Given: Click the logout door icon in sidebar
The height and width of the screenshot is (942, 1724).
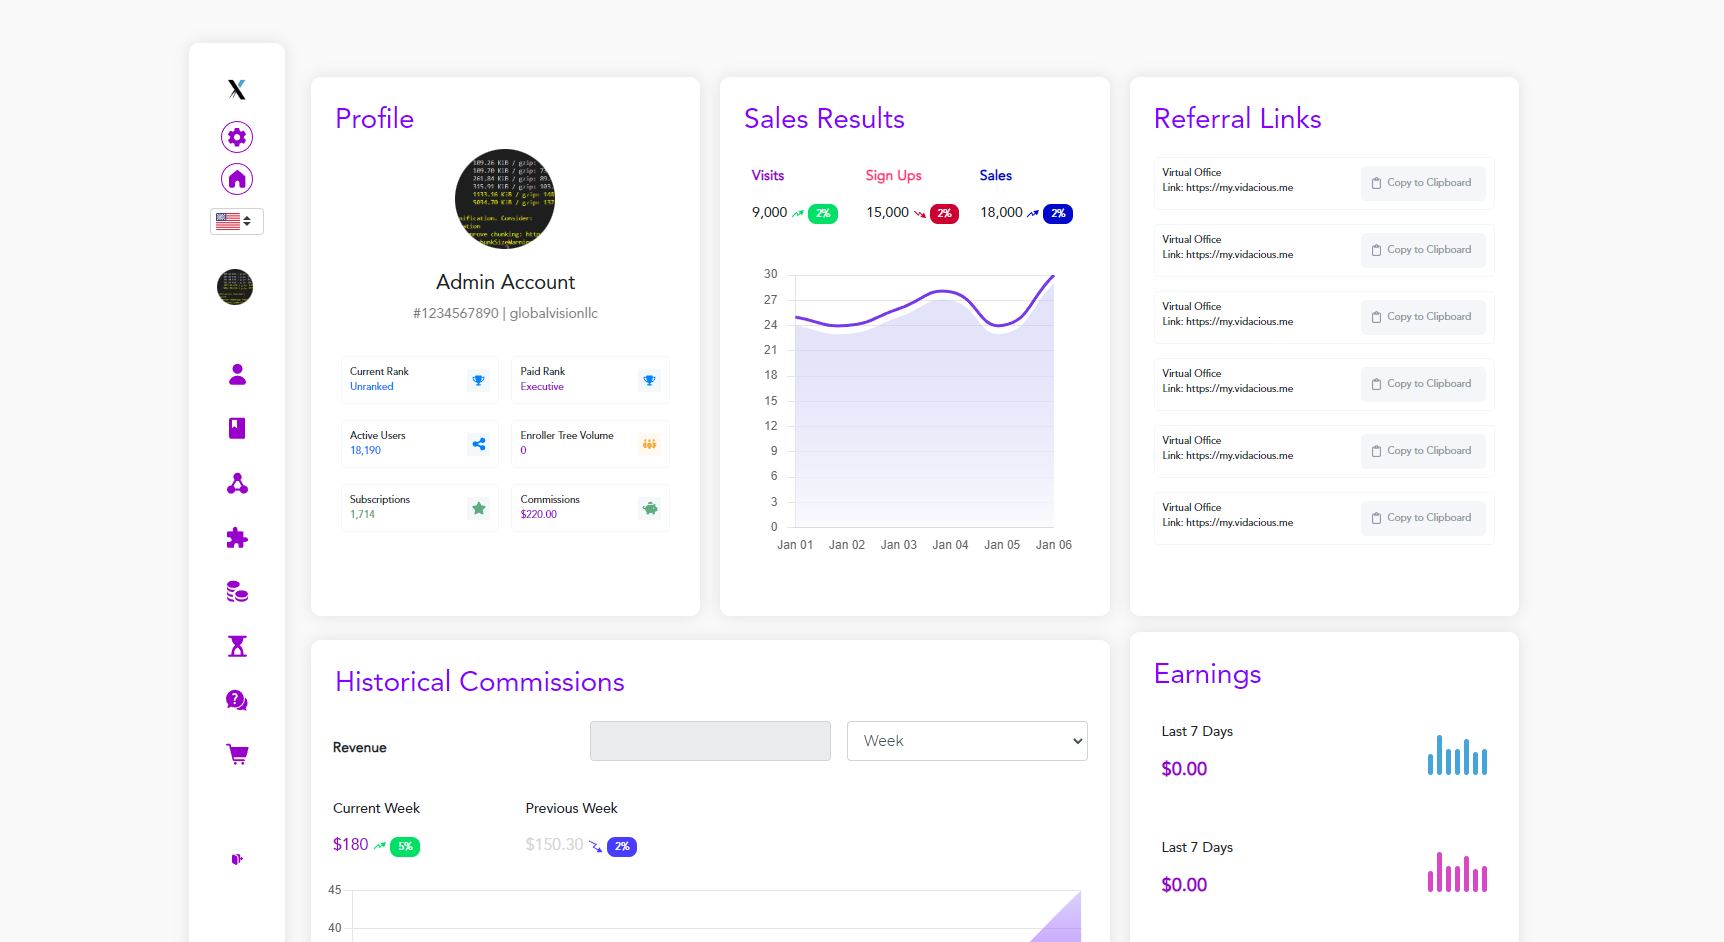Looking at the screenshot, I should pos(237,859).
